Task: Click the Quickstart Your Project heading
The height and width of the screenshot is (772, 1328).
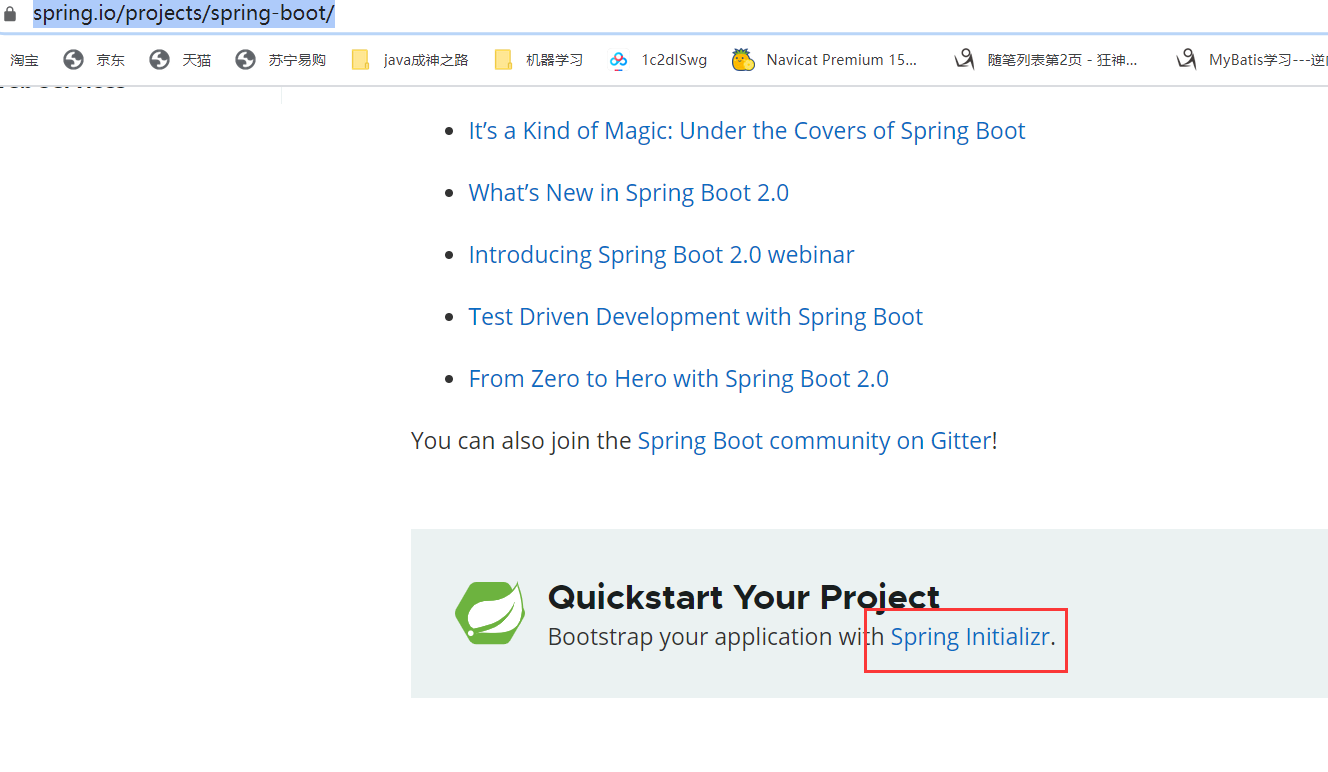Action: [x=744, y=597]
